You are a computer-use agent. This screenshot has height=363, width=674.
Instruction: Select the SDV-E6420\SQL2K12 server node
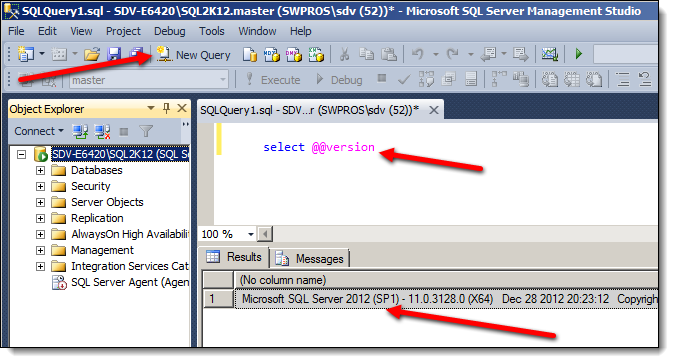120,154
